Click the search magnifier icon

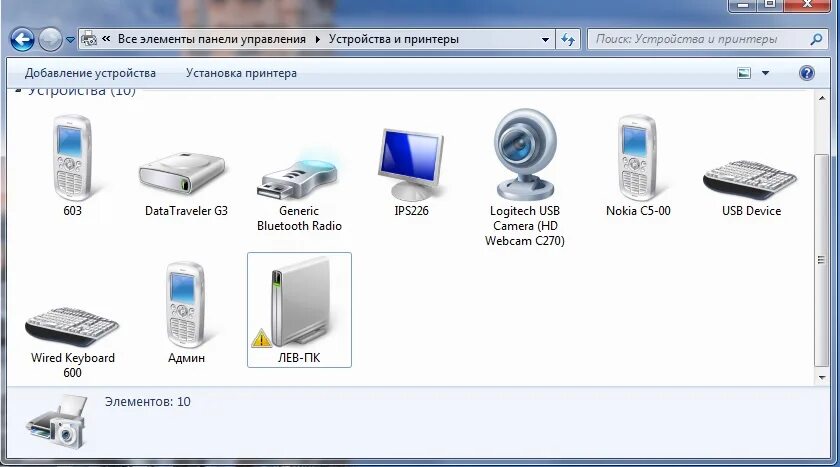(816, 39)
